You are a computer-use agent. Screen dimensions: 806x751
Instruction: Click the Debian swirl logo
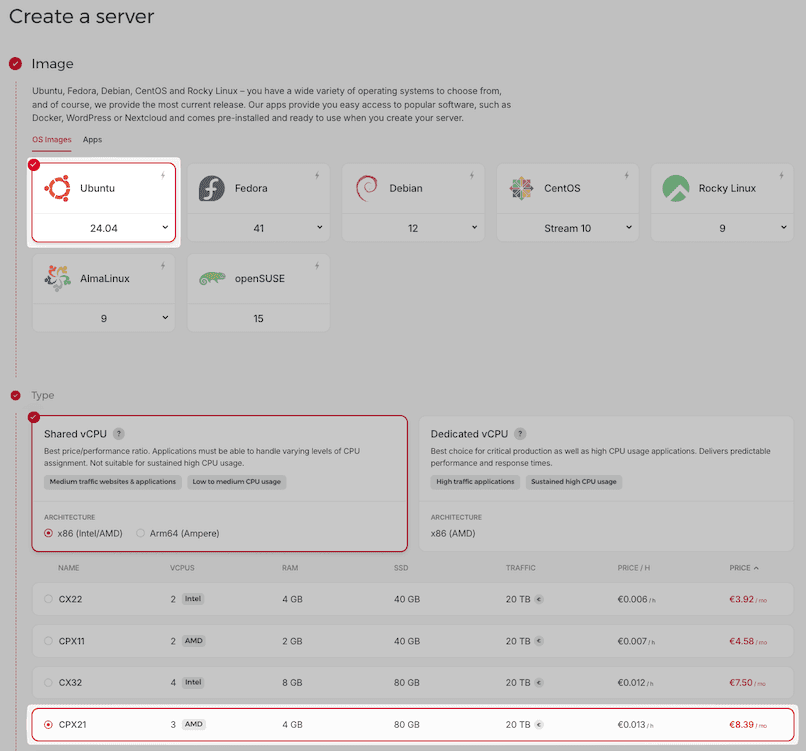coord(367,188)
